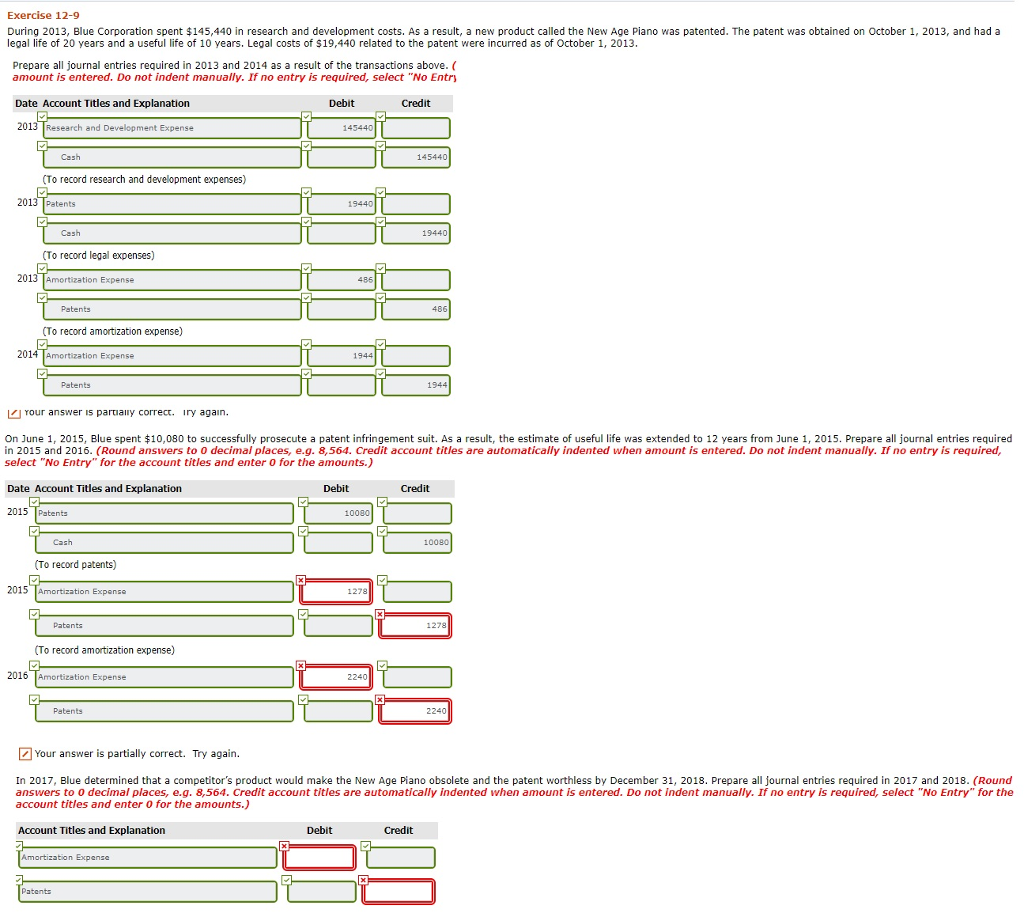Click the 2014 debit field showing 1944
Image resolution: width=1024 pixels, height=913 pixels.
point(342,356)
